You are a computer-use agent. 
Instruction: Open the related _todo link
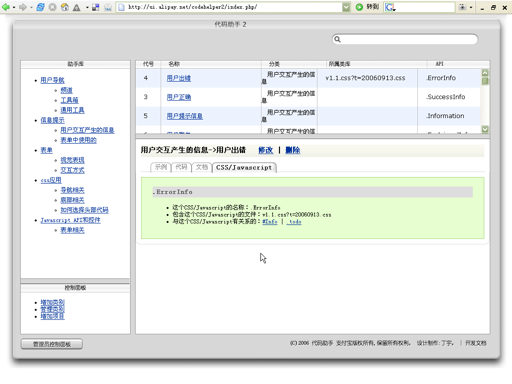click(x=294, y=222)
